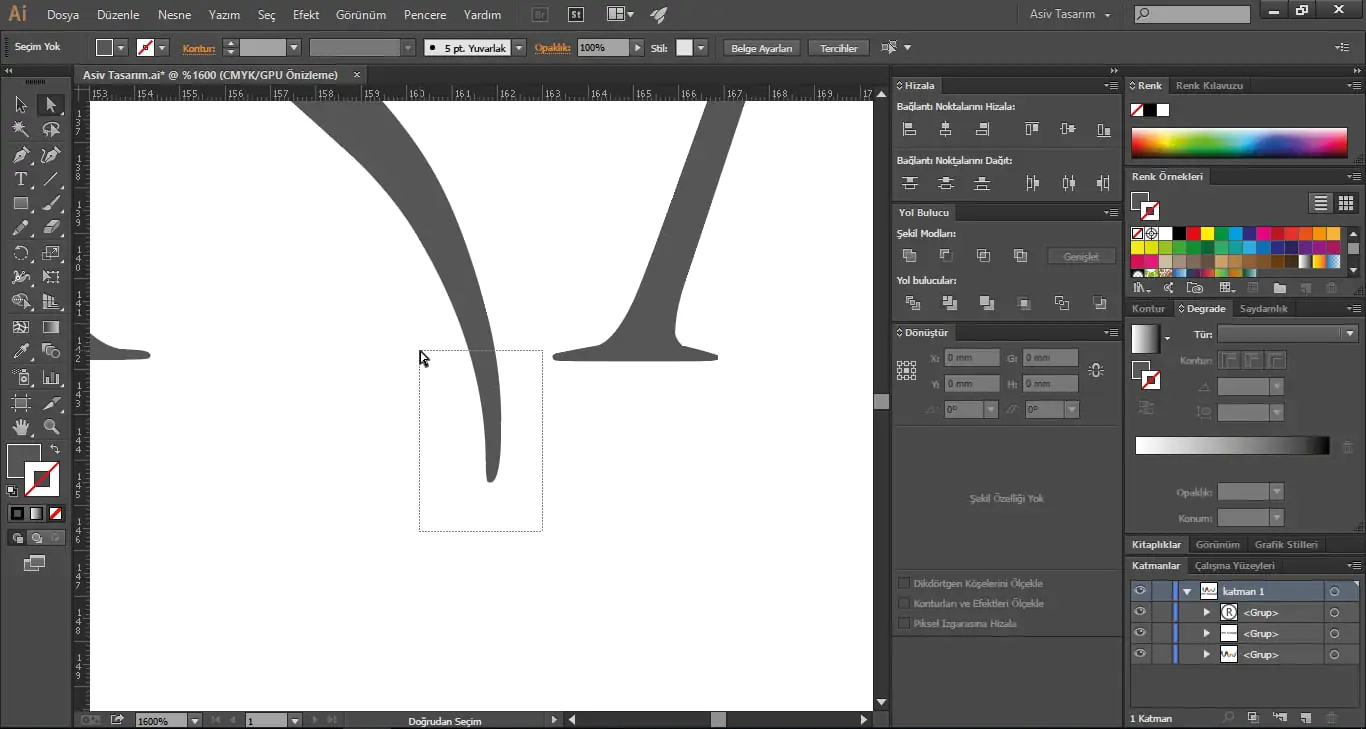The height and width of the screenshot is (729, 1366).
Task: Select the Hand tool
Action: click(21, 427)
